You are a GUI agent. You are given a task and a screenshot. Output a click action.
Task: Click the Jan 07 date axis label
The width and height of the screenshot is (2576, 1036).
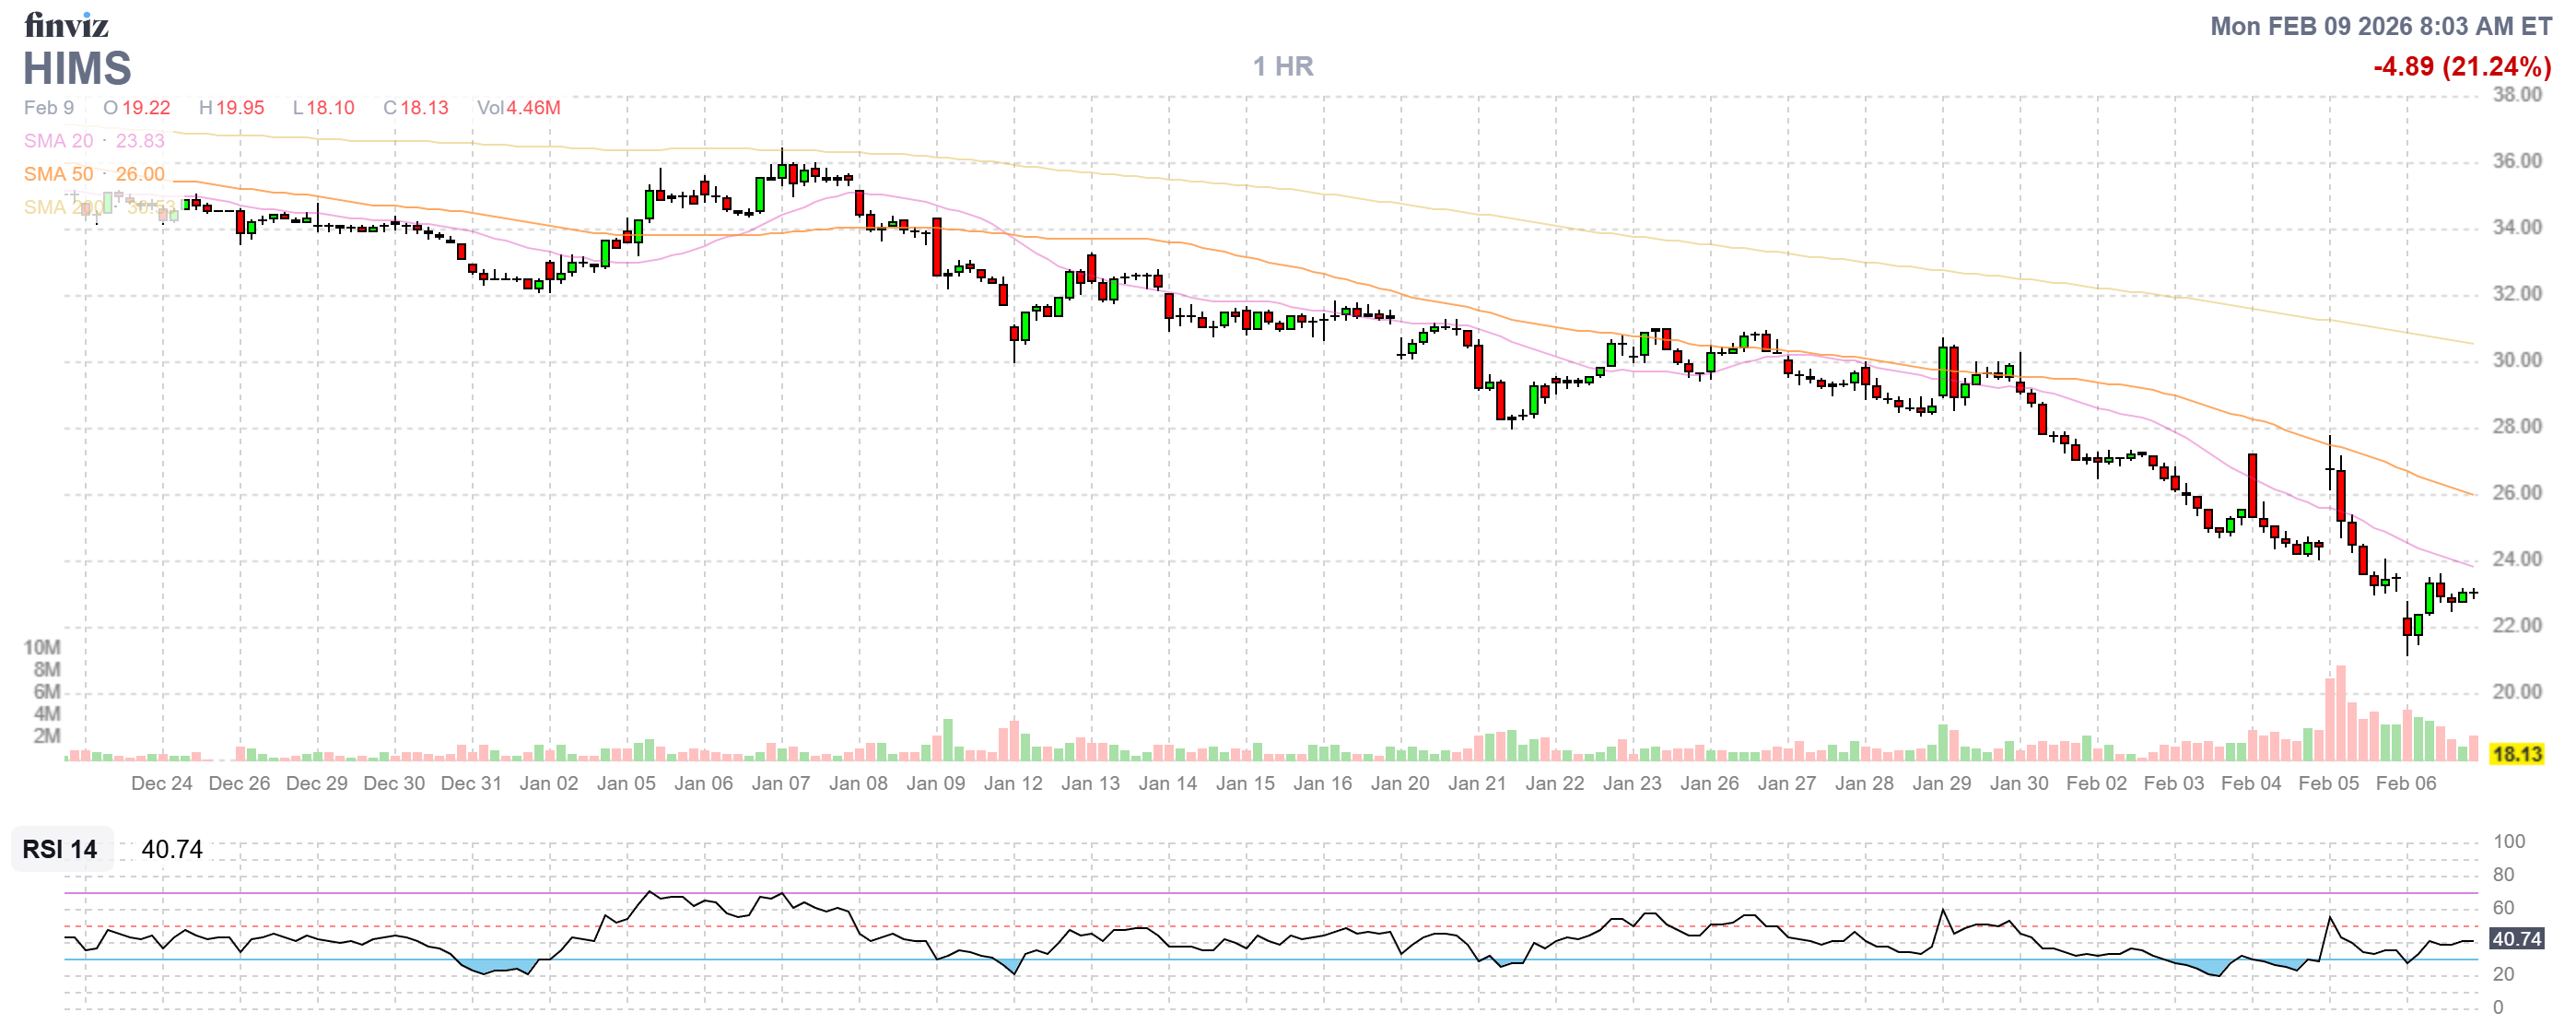pos(780,783)
